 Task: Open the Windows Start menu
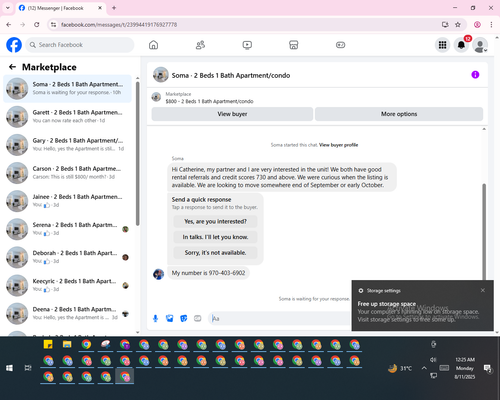click(9, 368)
